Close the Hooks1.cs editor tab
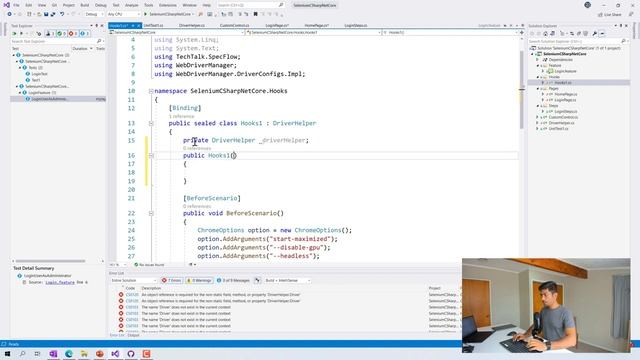Viewport: 640px width, 360px height. tap(138, 25)
